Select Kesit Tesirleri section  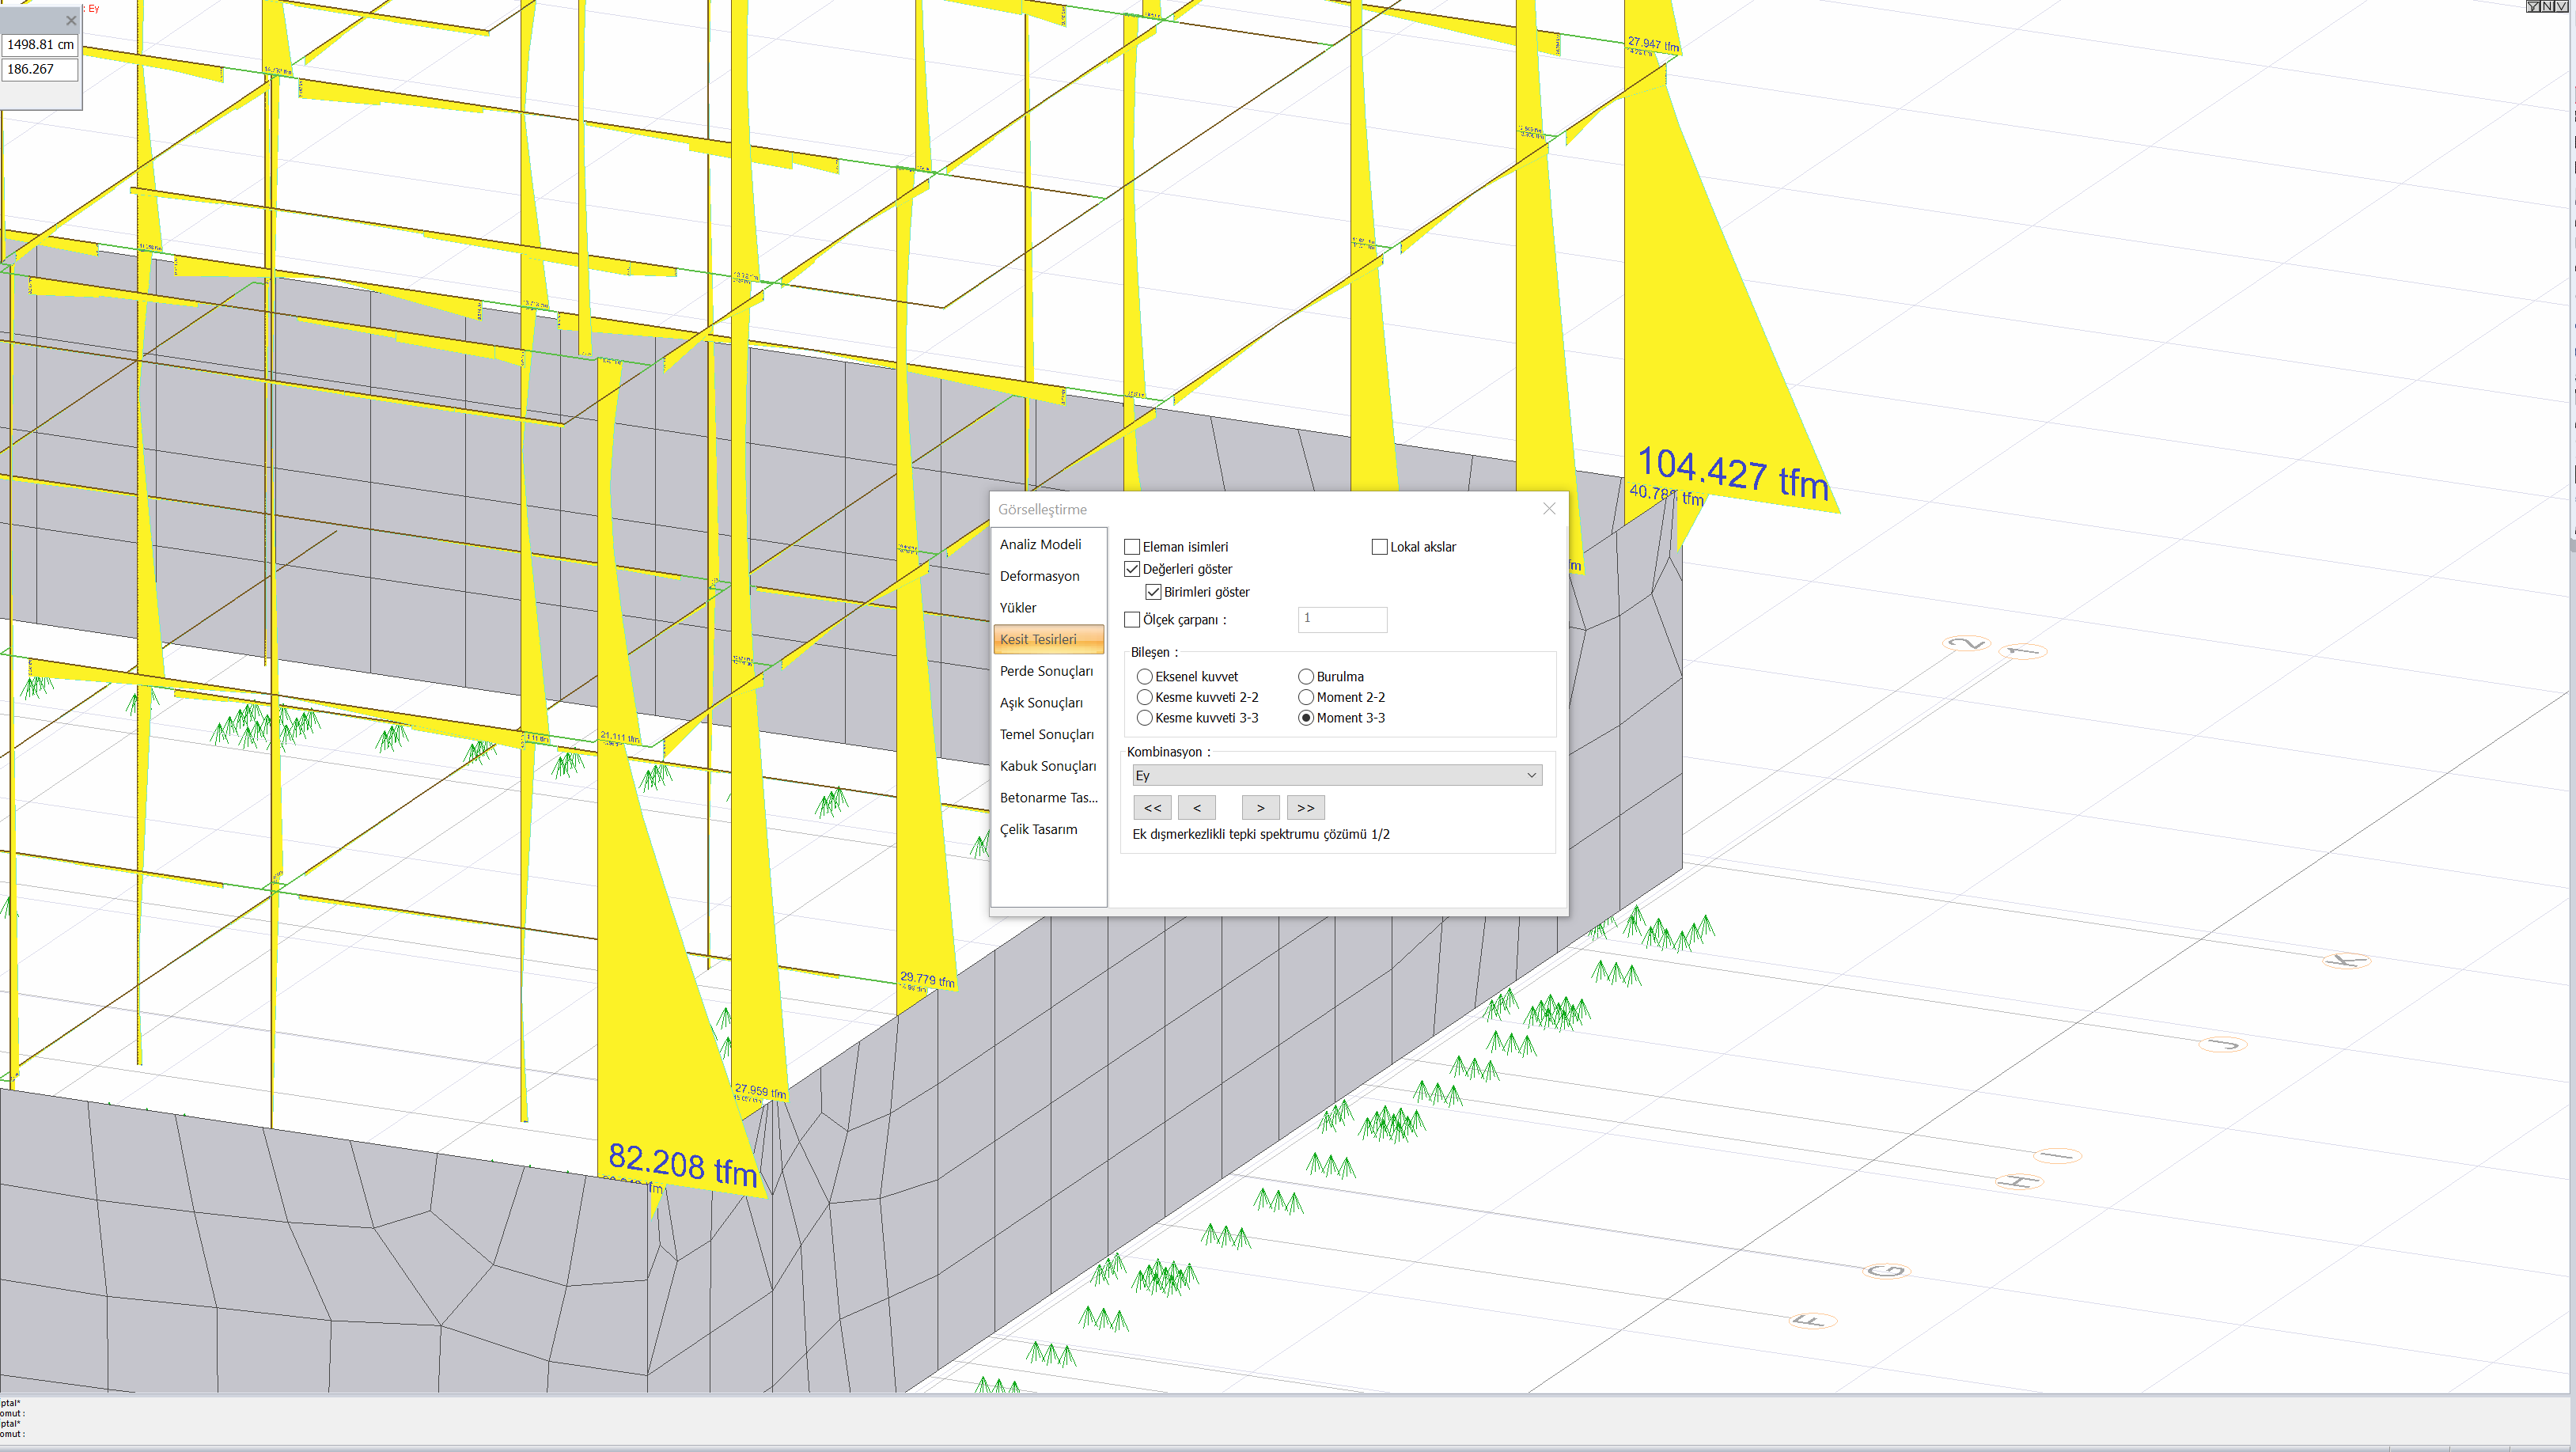[x=1048, y=639]
